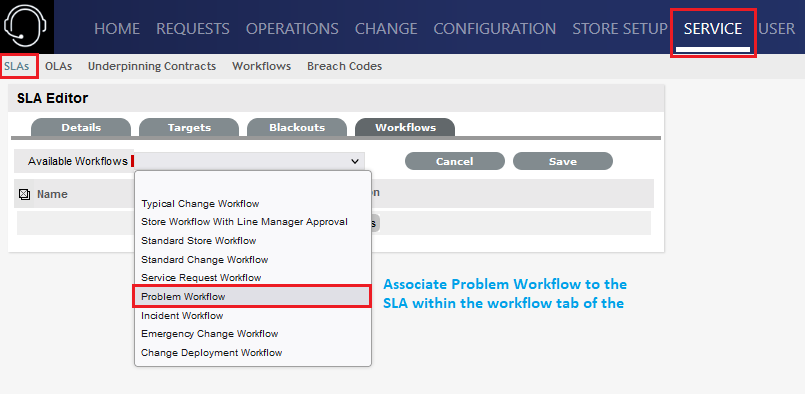The width and height of the screenshot is (808, 398).
Task: Select Emergency Change Workflow option
Action: pyautogui.click(x=209, y=334)
